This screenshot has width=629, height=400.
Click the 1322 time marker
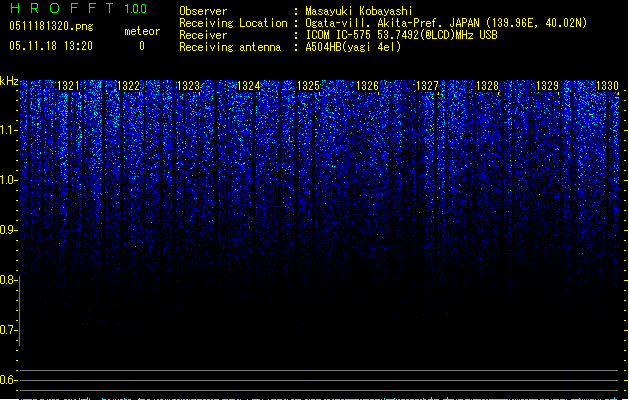(128, 86)
